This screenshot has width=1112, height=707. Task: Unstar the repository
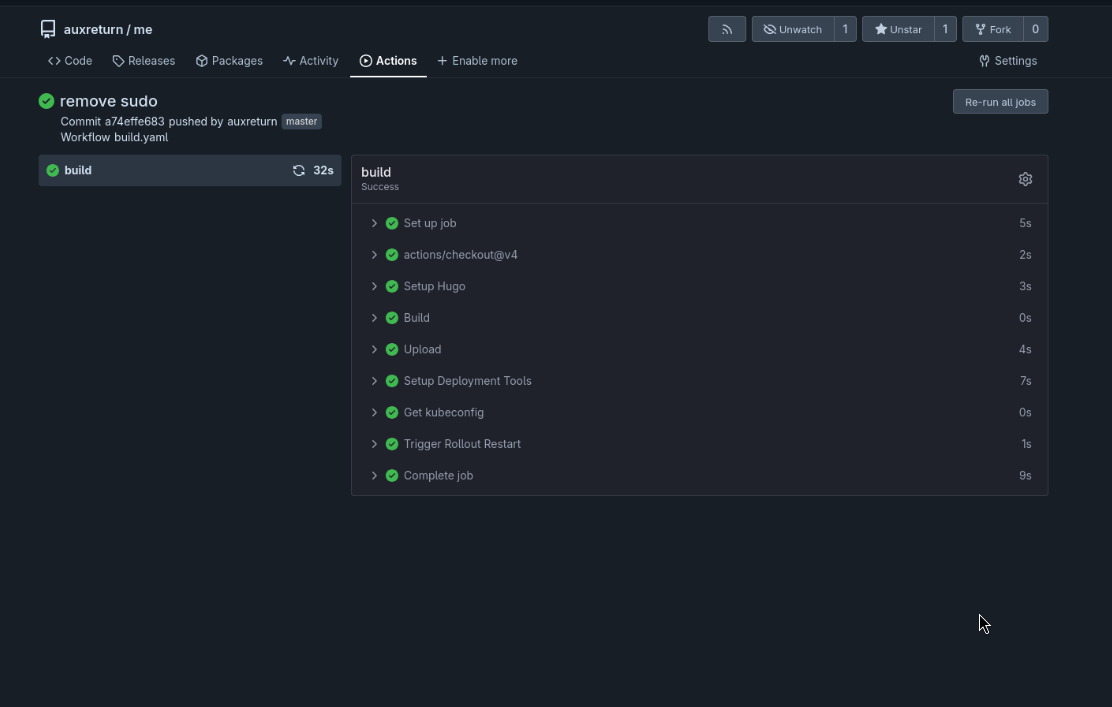pos(897,29)
